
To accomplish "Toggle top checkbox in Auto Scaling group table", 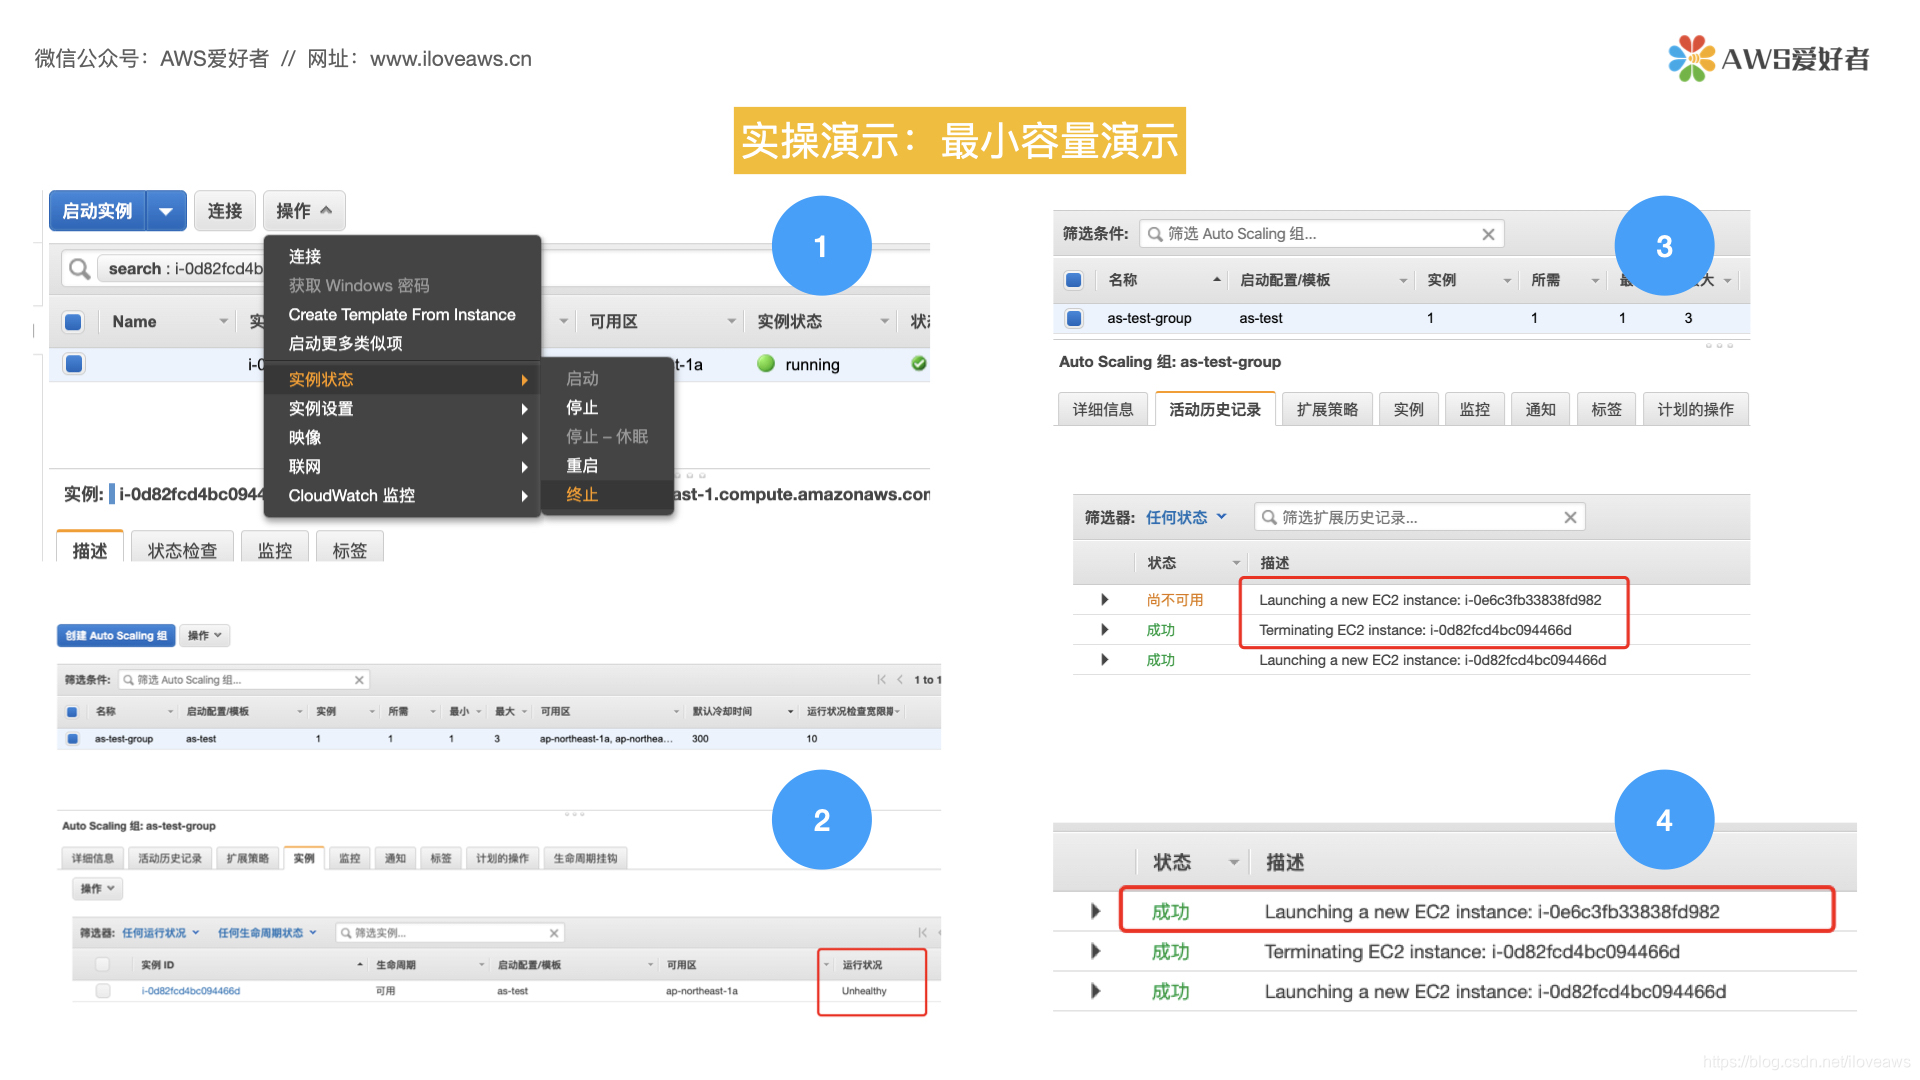I will [x=1075, y=278].
